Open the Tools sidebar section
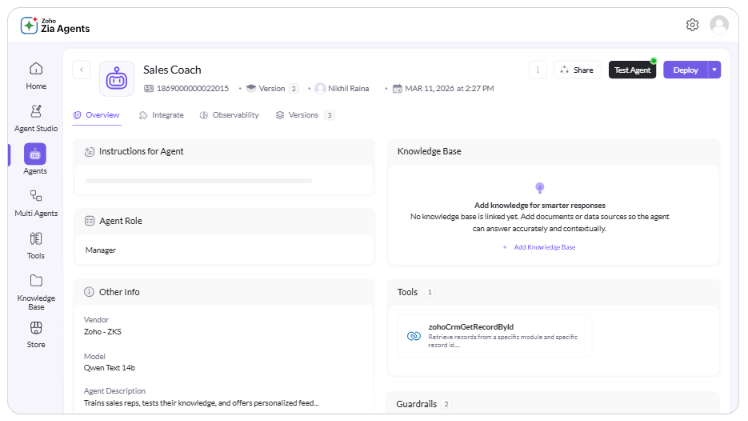Viewport: 748px width, 421px height. (x=36, y=246)
